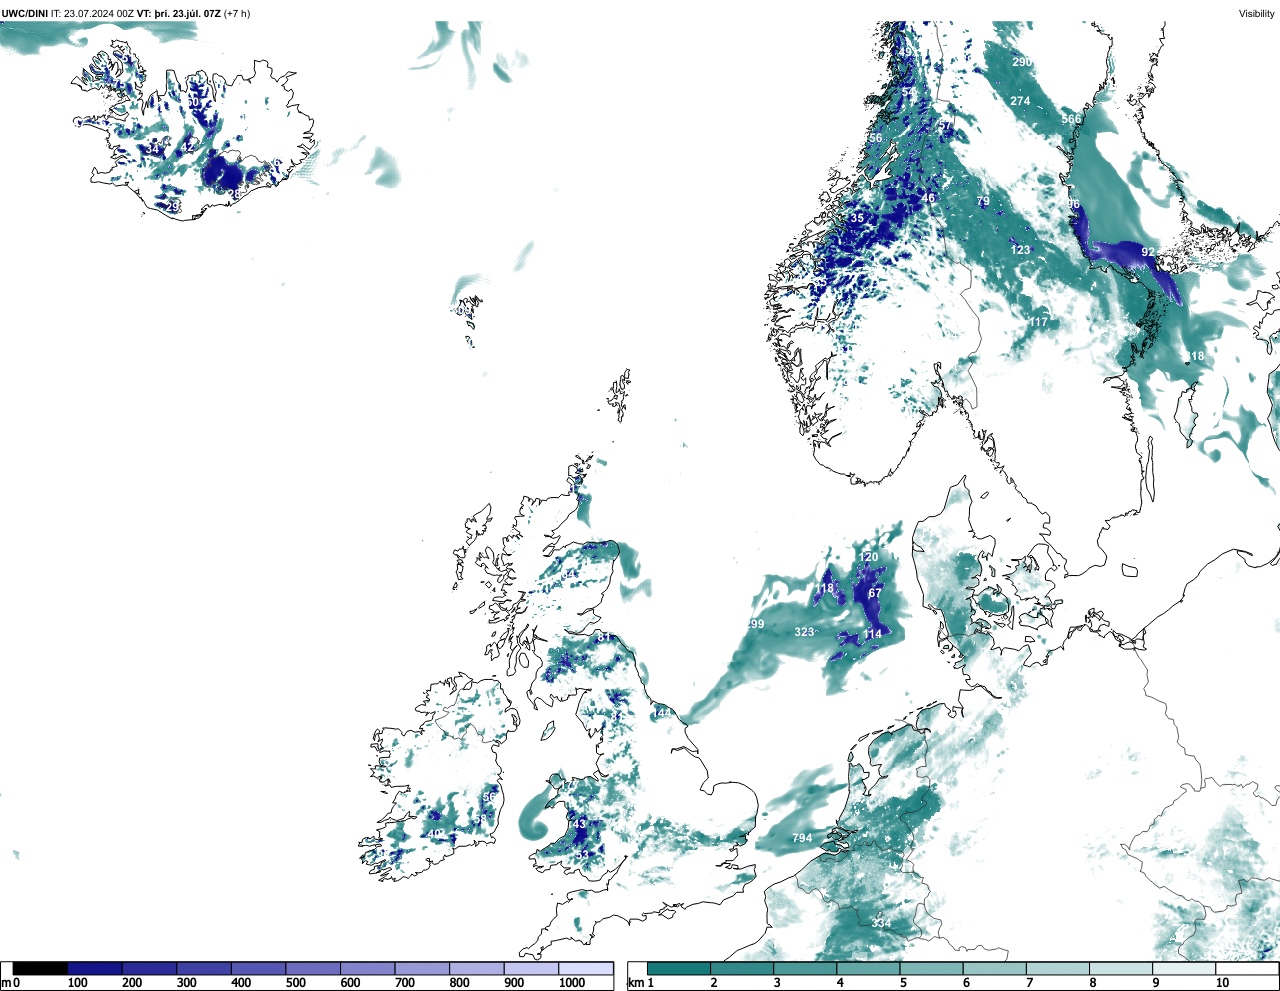Click the 1–2 km dark teal swatch
1280x991 pixels.
click(679, 969)
